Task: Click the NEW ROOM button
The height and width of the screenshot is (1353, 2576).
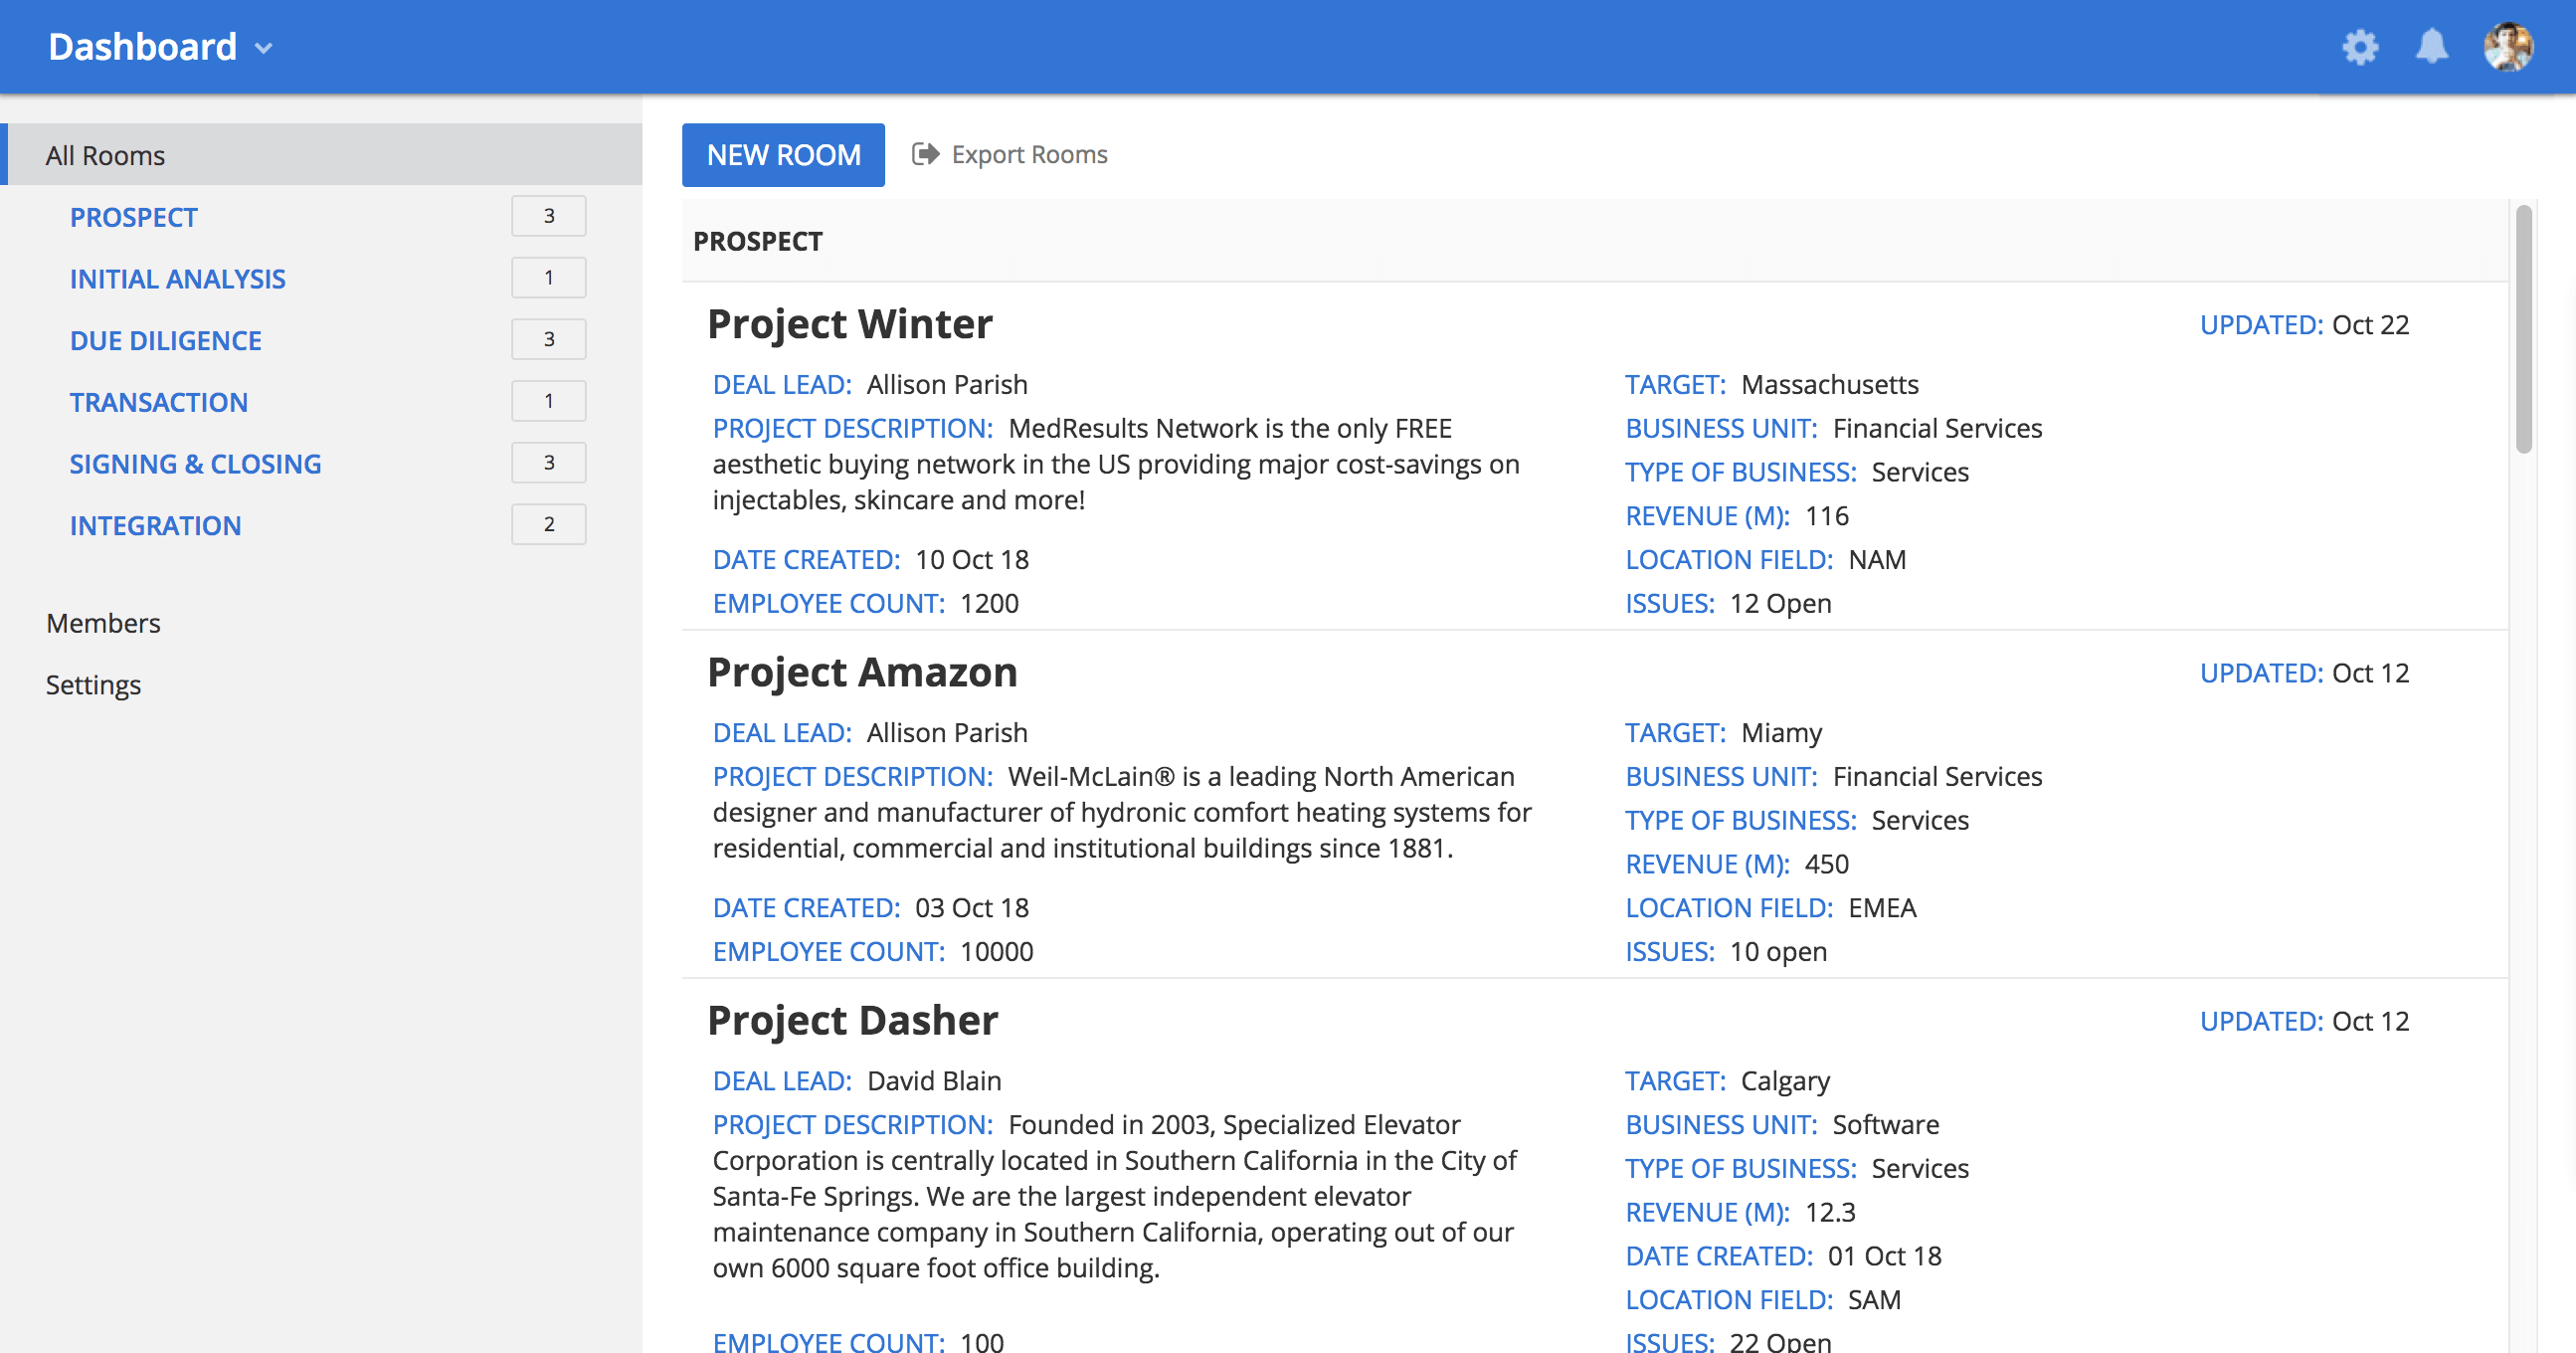Action: coord(783,155)
